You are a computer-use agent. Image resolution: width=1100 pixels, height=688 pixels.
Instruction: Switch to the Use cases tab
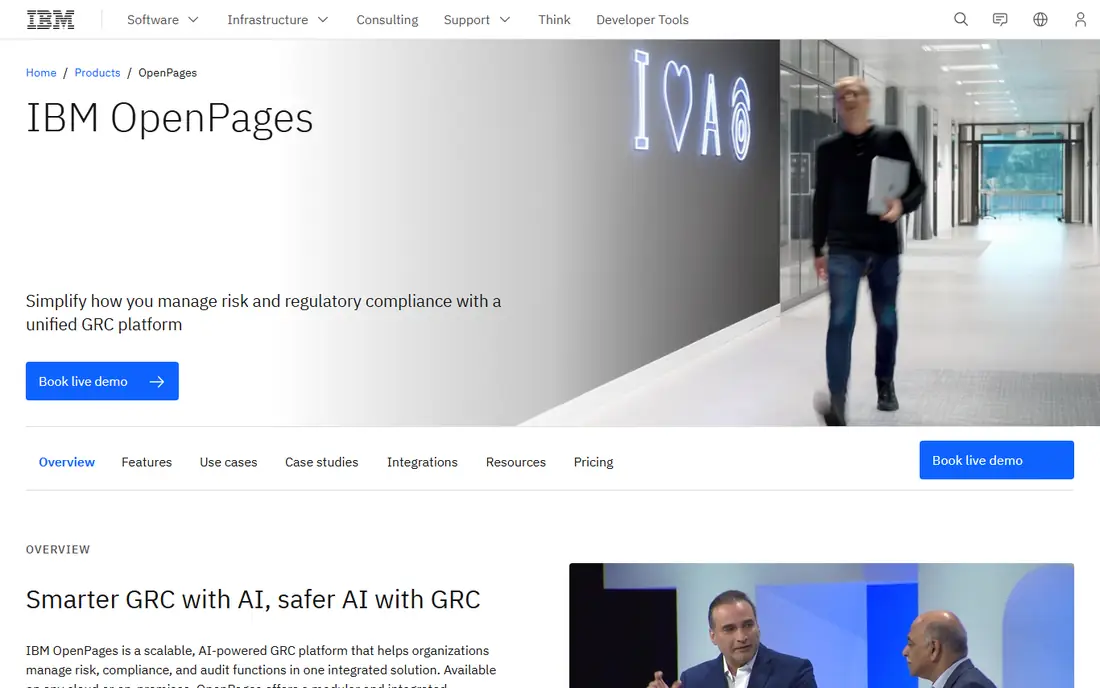tap(229, 462)
